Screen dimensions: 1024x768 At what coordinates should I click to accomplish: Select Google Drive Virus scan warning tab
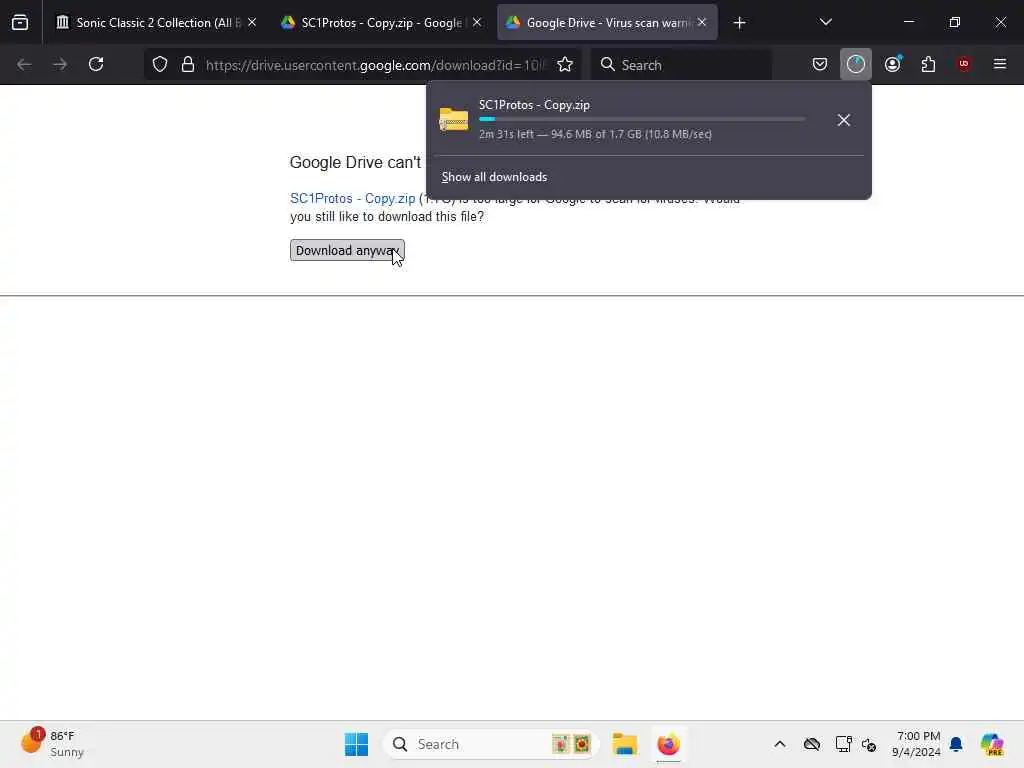coord(606,23)
